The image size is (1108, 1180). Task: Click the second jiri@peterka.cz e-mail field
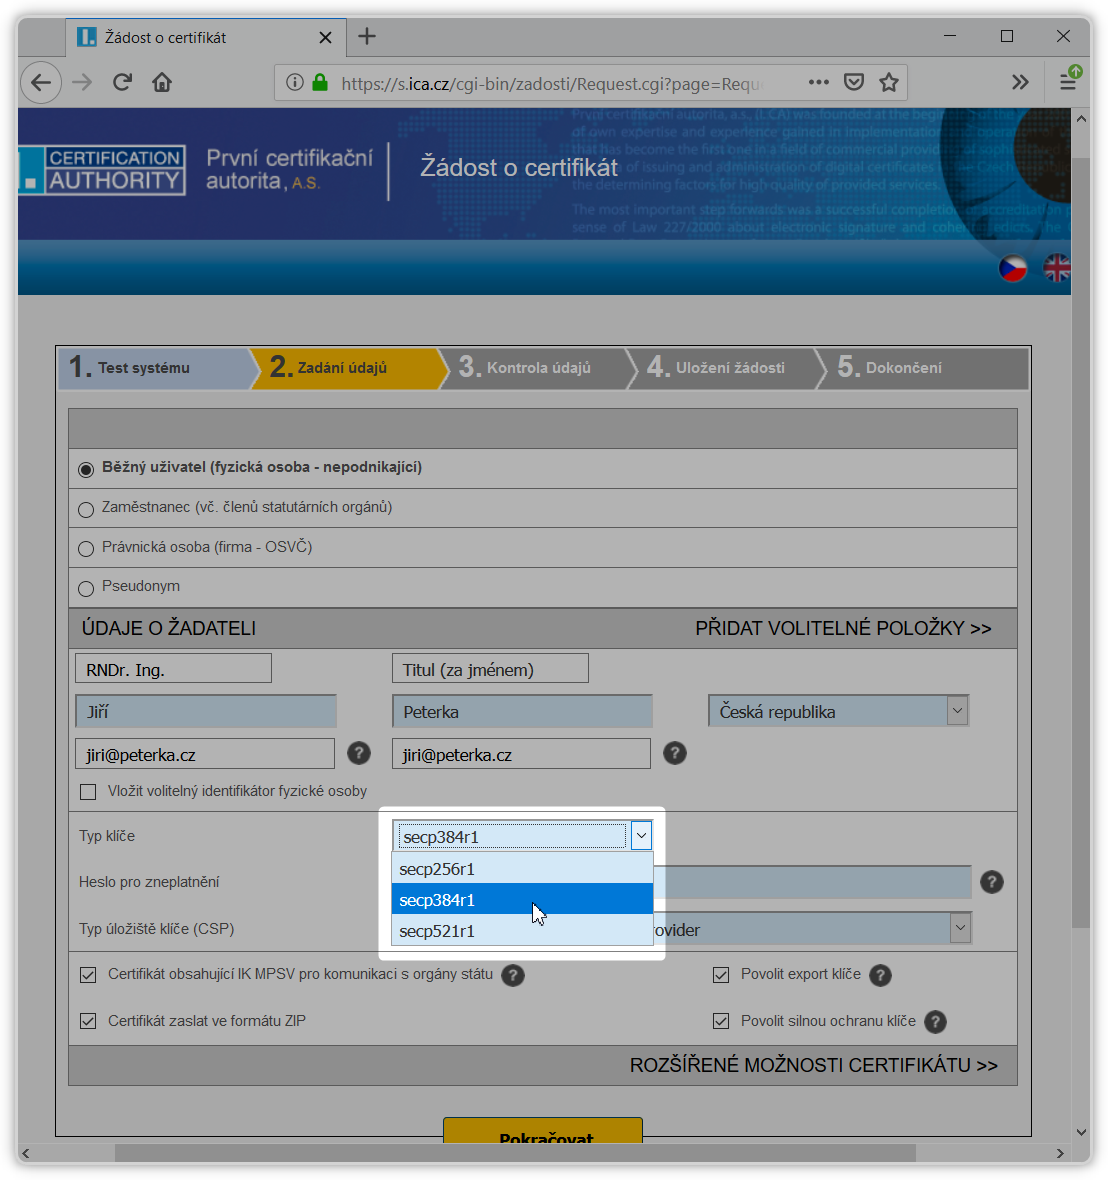tap(521, 754)
